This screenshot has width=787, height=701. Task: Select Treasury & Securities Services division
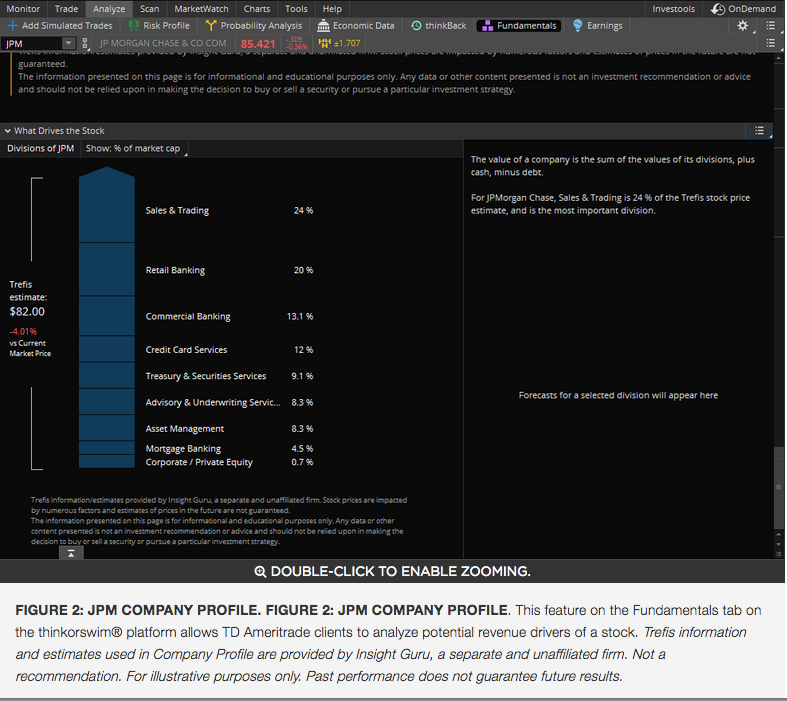click(x=206, y=376)
